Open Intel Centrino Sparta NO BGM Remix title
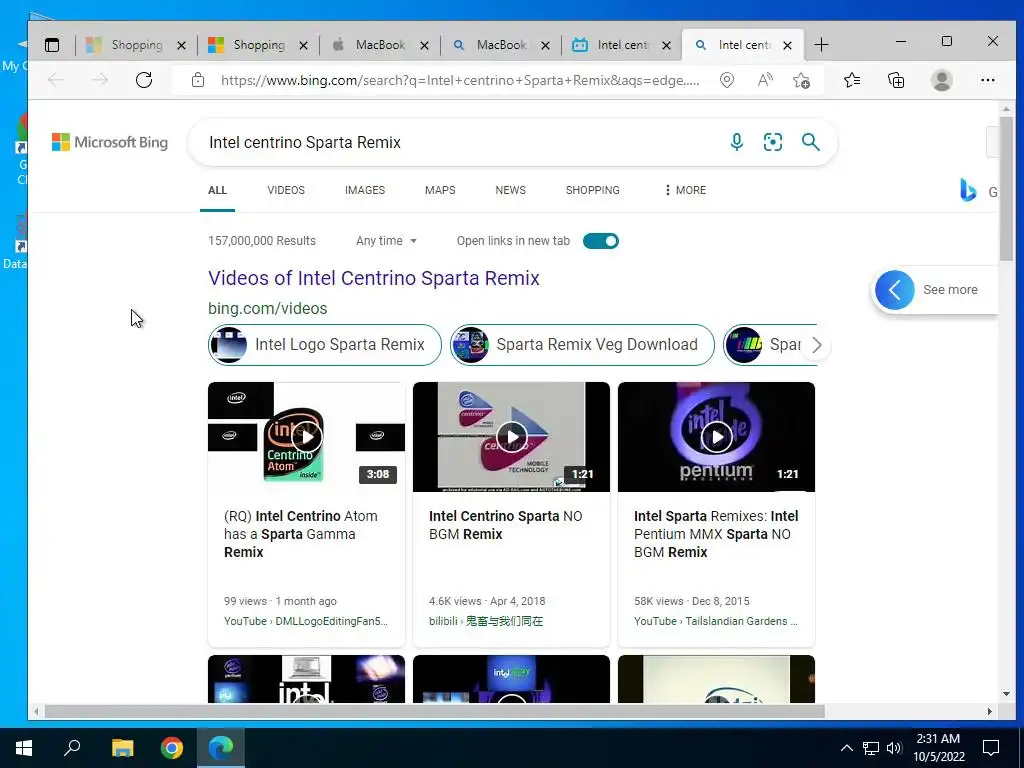Viewport: 1024px width, 768px height. tap(505, 525)
